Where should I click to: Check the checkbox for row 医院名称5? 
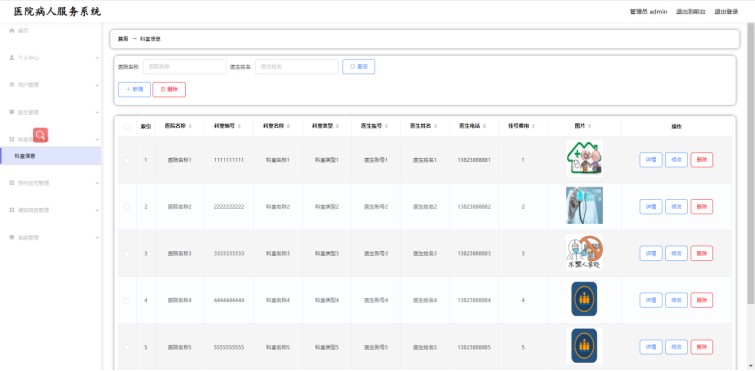(x=127, y=347)
